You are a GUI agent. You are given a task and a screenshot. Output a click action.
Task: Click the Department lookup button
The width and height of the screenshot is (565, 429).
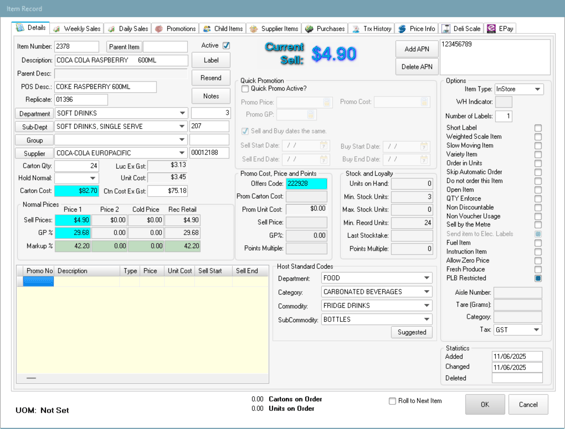point(34,114)
